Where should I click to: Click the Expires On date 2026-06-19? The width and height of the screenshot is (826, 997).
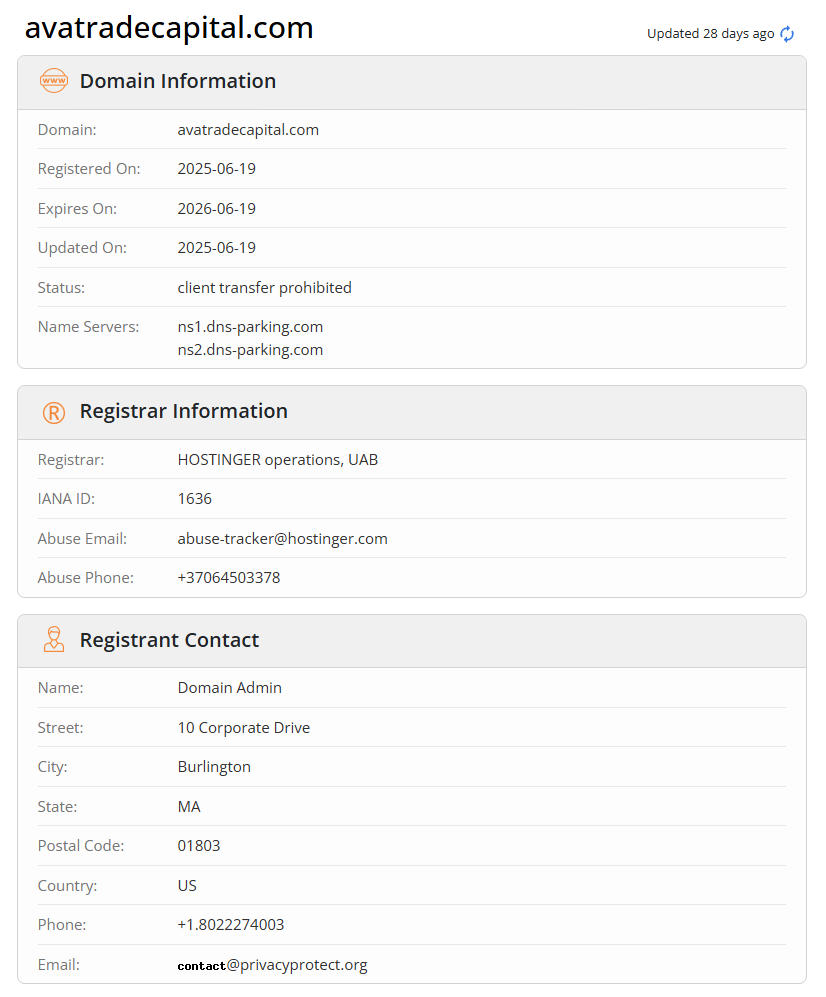click(216, 209)
